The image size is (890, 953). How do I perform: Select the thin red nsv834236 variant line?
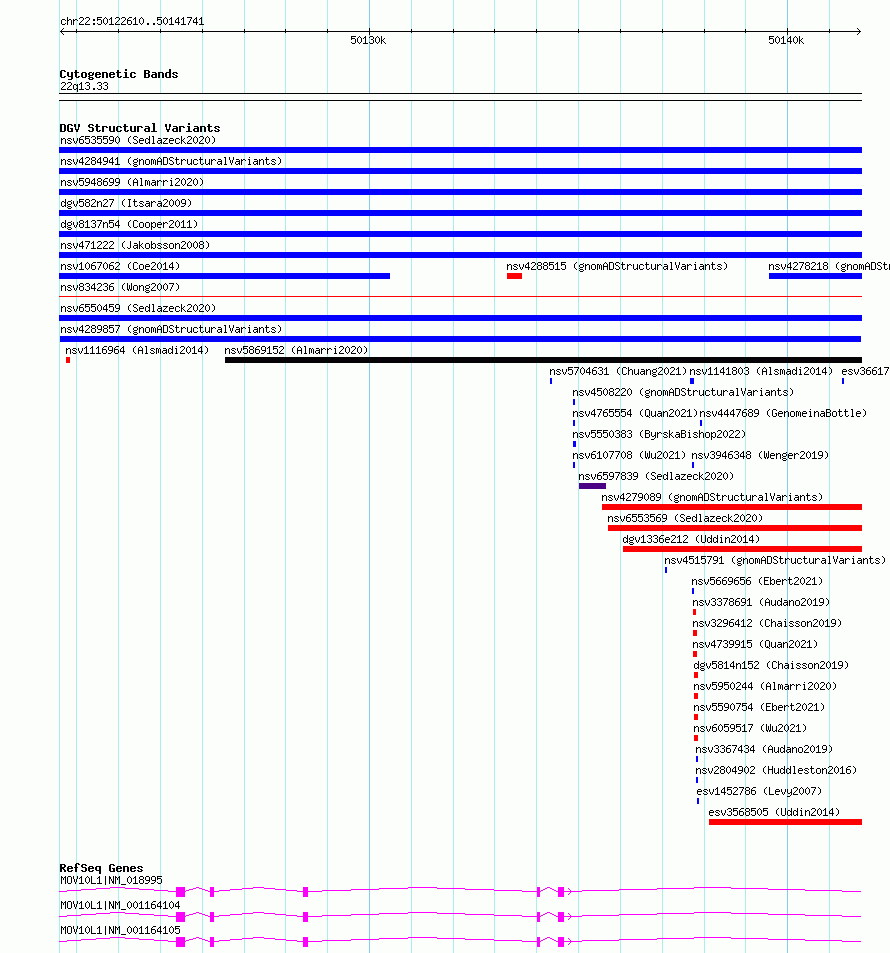click(460, 297)
